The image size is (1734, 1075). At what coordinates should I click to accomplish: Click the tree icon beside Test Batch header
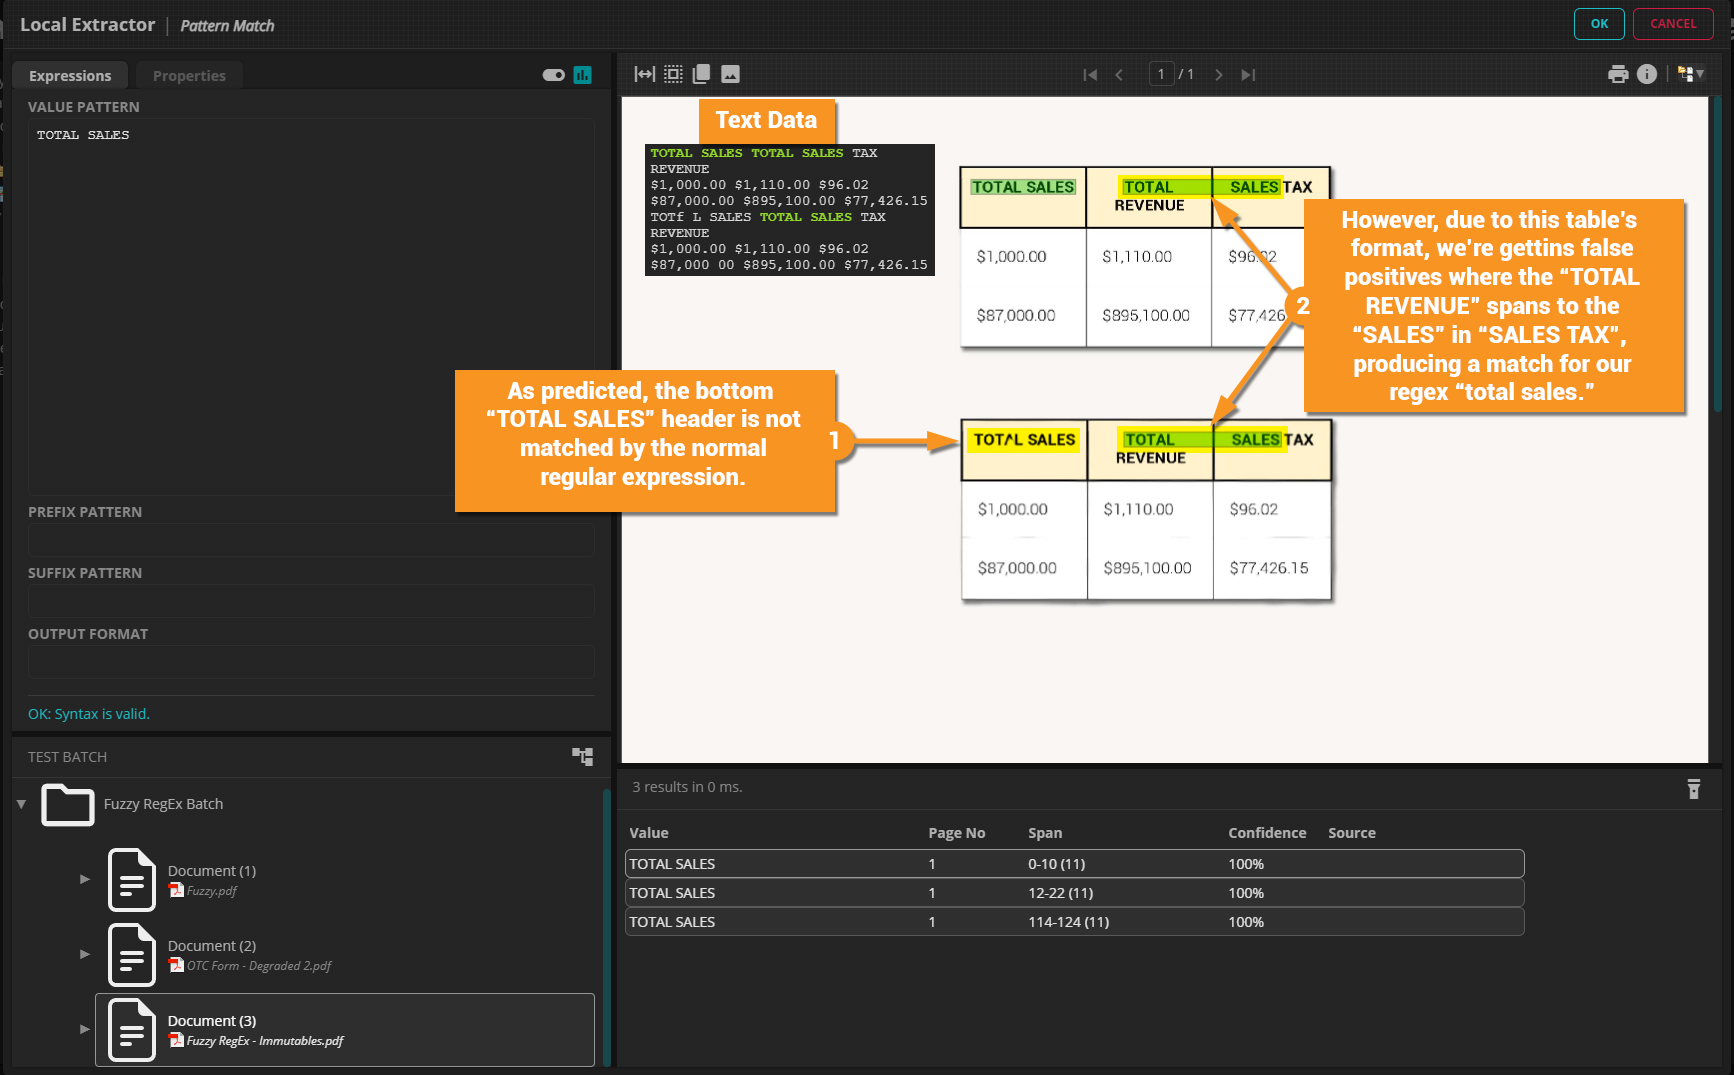tap(582, 756)
